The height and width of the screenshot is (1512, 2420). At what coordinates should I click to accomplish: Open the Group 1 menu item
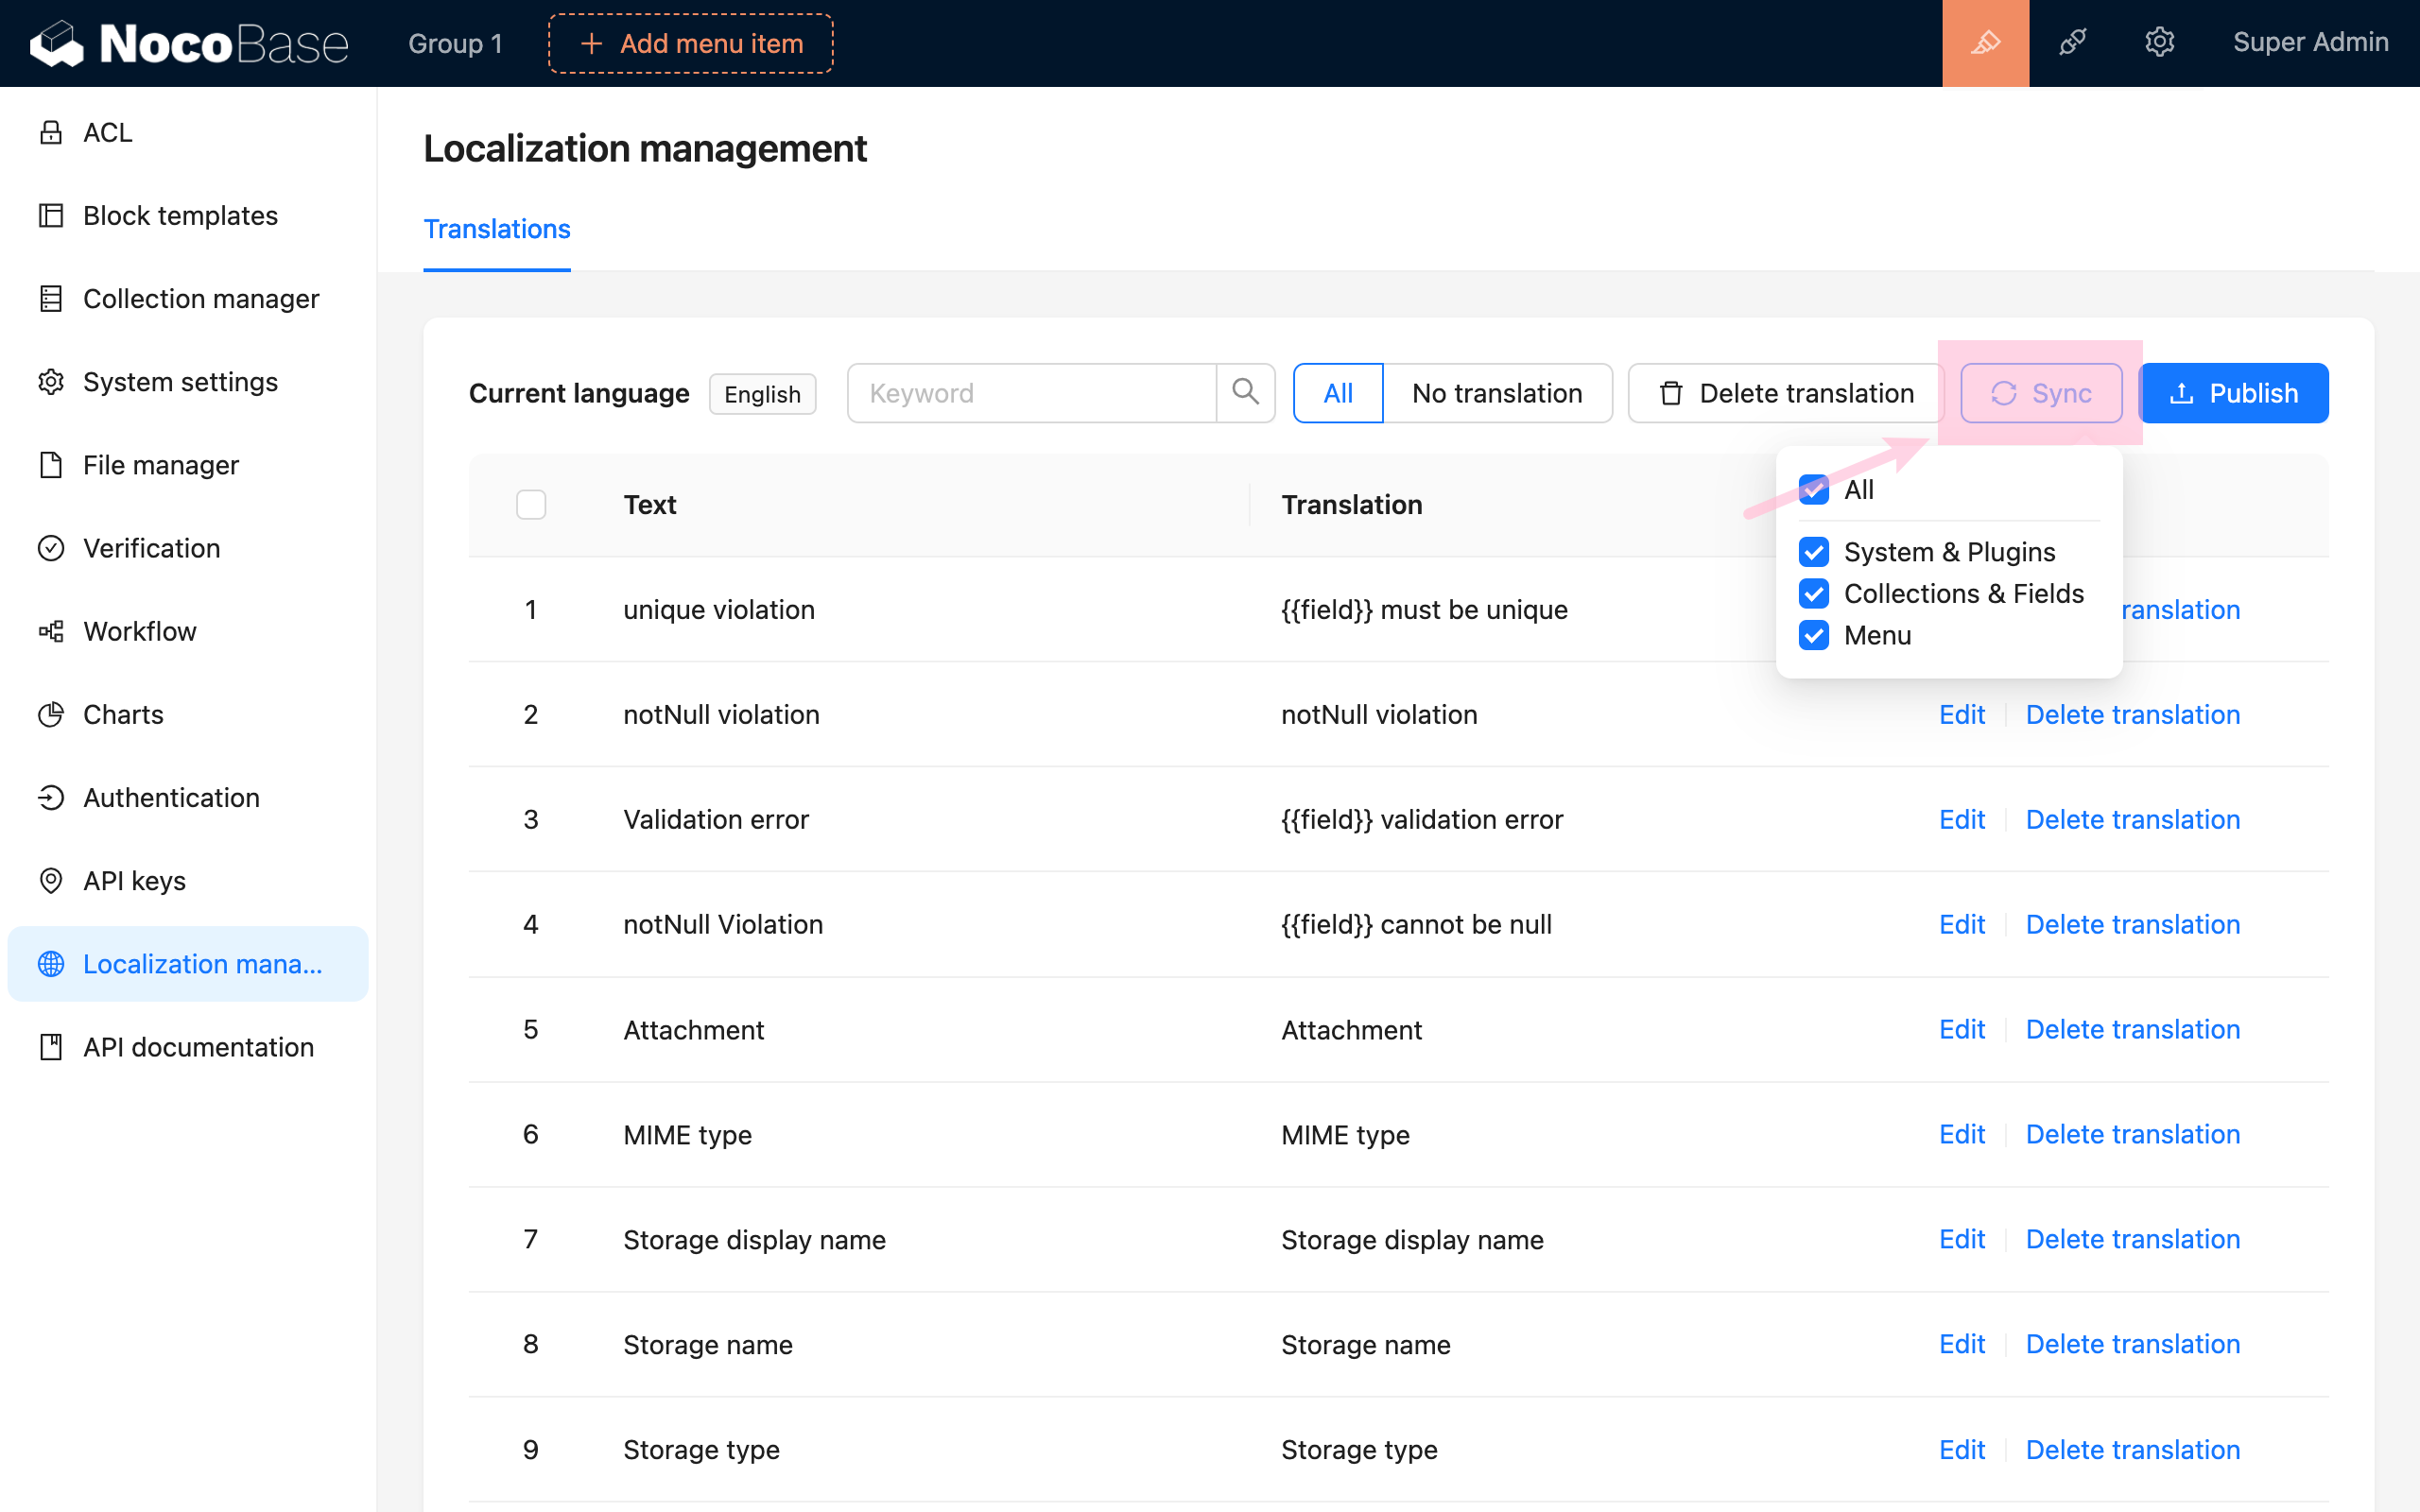[455, 43]
